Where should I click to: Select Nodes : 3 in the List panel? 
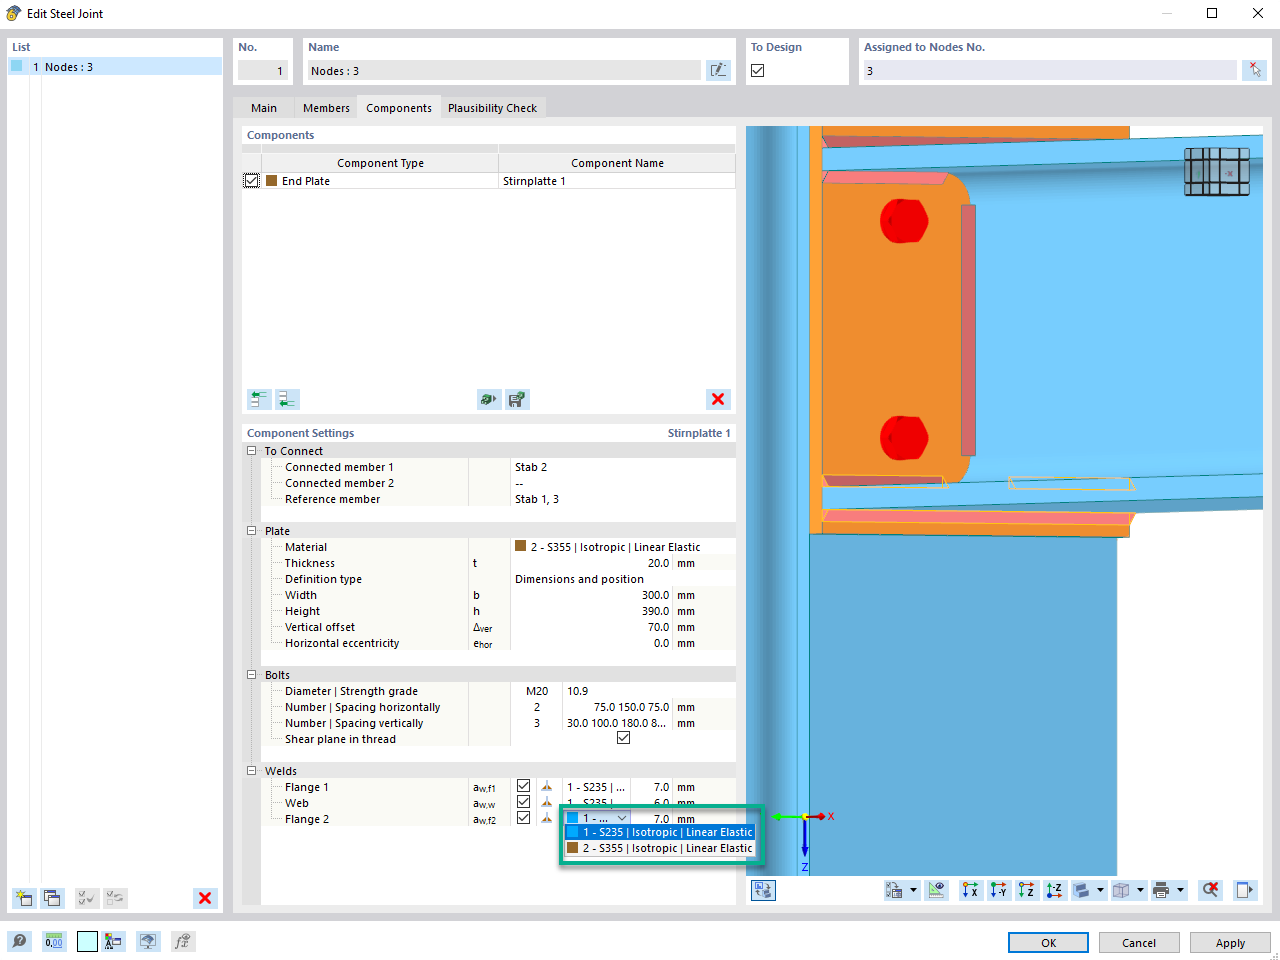pyautogui.click(x=115, y=67)
